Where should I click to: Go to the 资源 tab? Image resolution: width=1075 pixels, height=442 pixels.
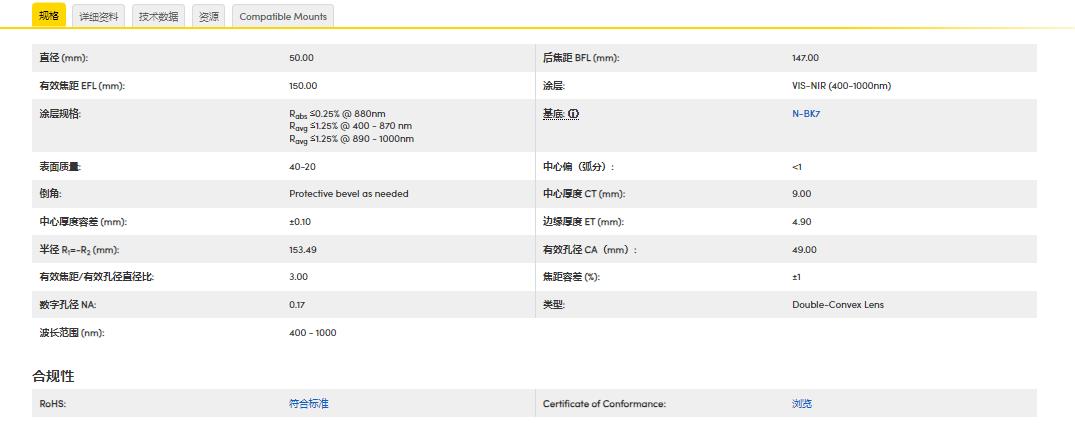click(x=208, y=16)
